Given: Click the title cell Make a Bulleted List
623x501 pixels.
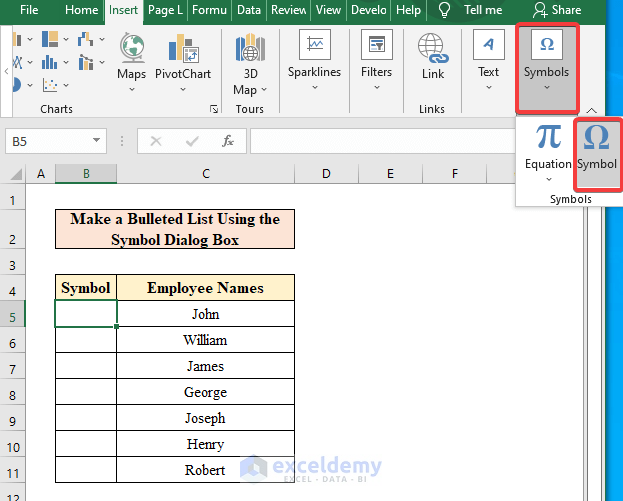Looking at the screenshot, I should click(x=175, y=229).
